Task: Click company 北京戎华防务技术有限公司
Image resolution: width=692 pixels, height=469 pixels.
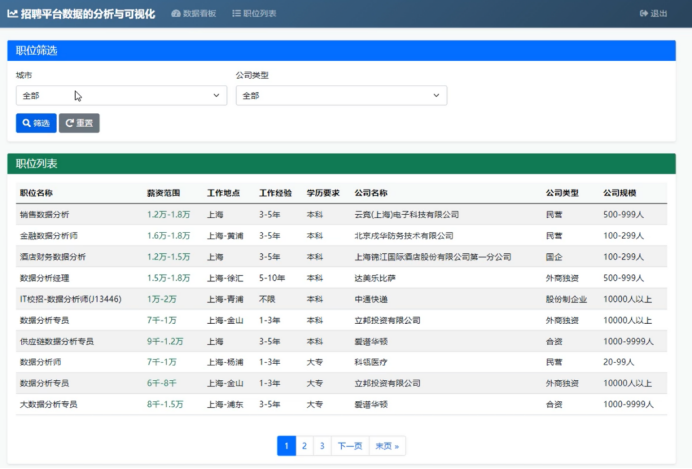Action: [x=404, y=236]
